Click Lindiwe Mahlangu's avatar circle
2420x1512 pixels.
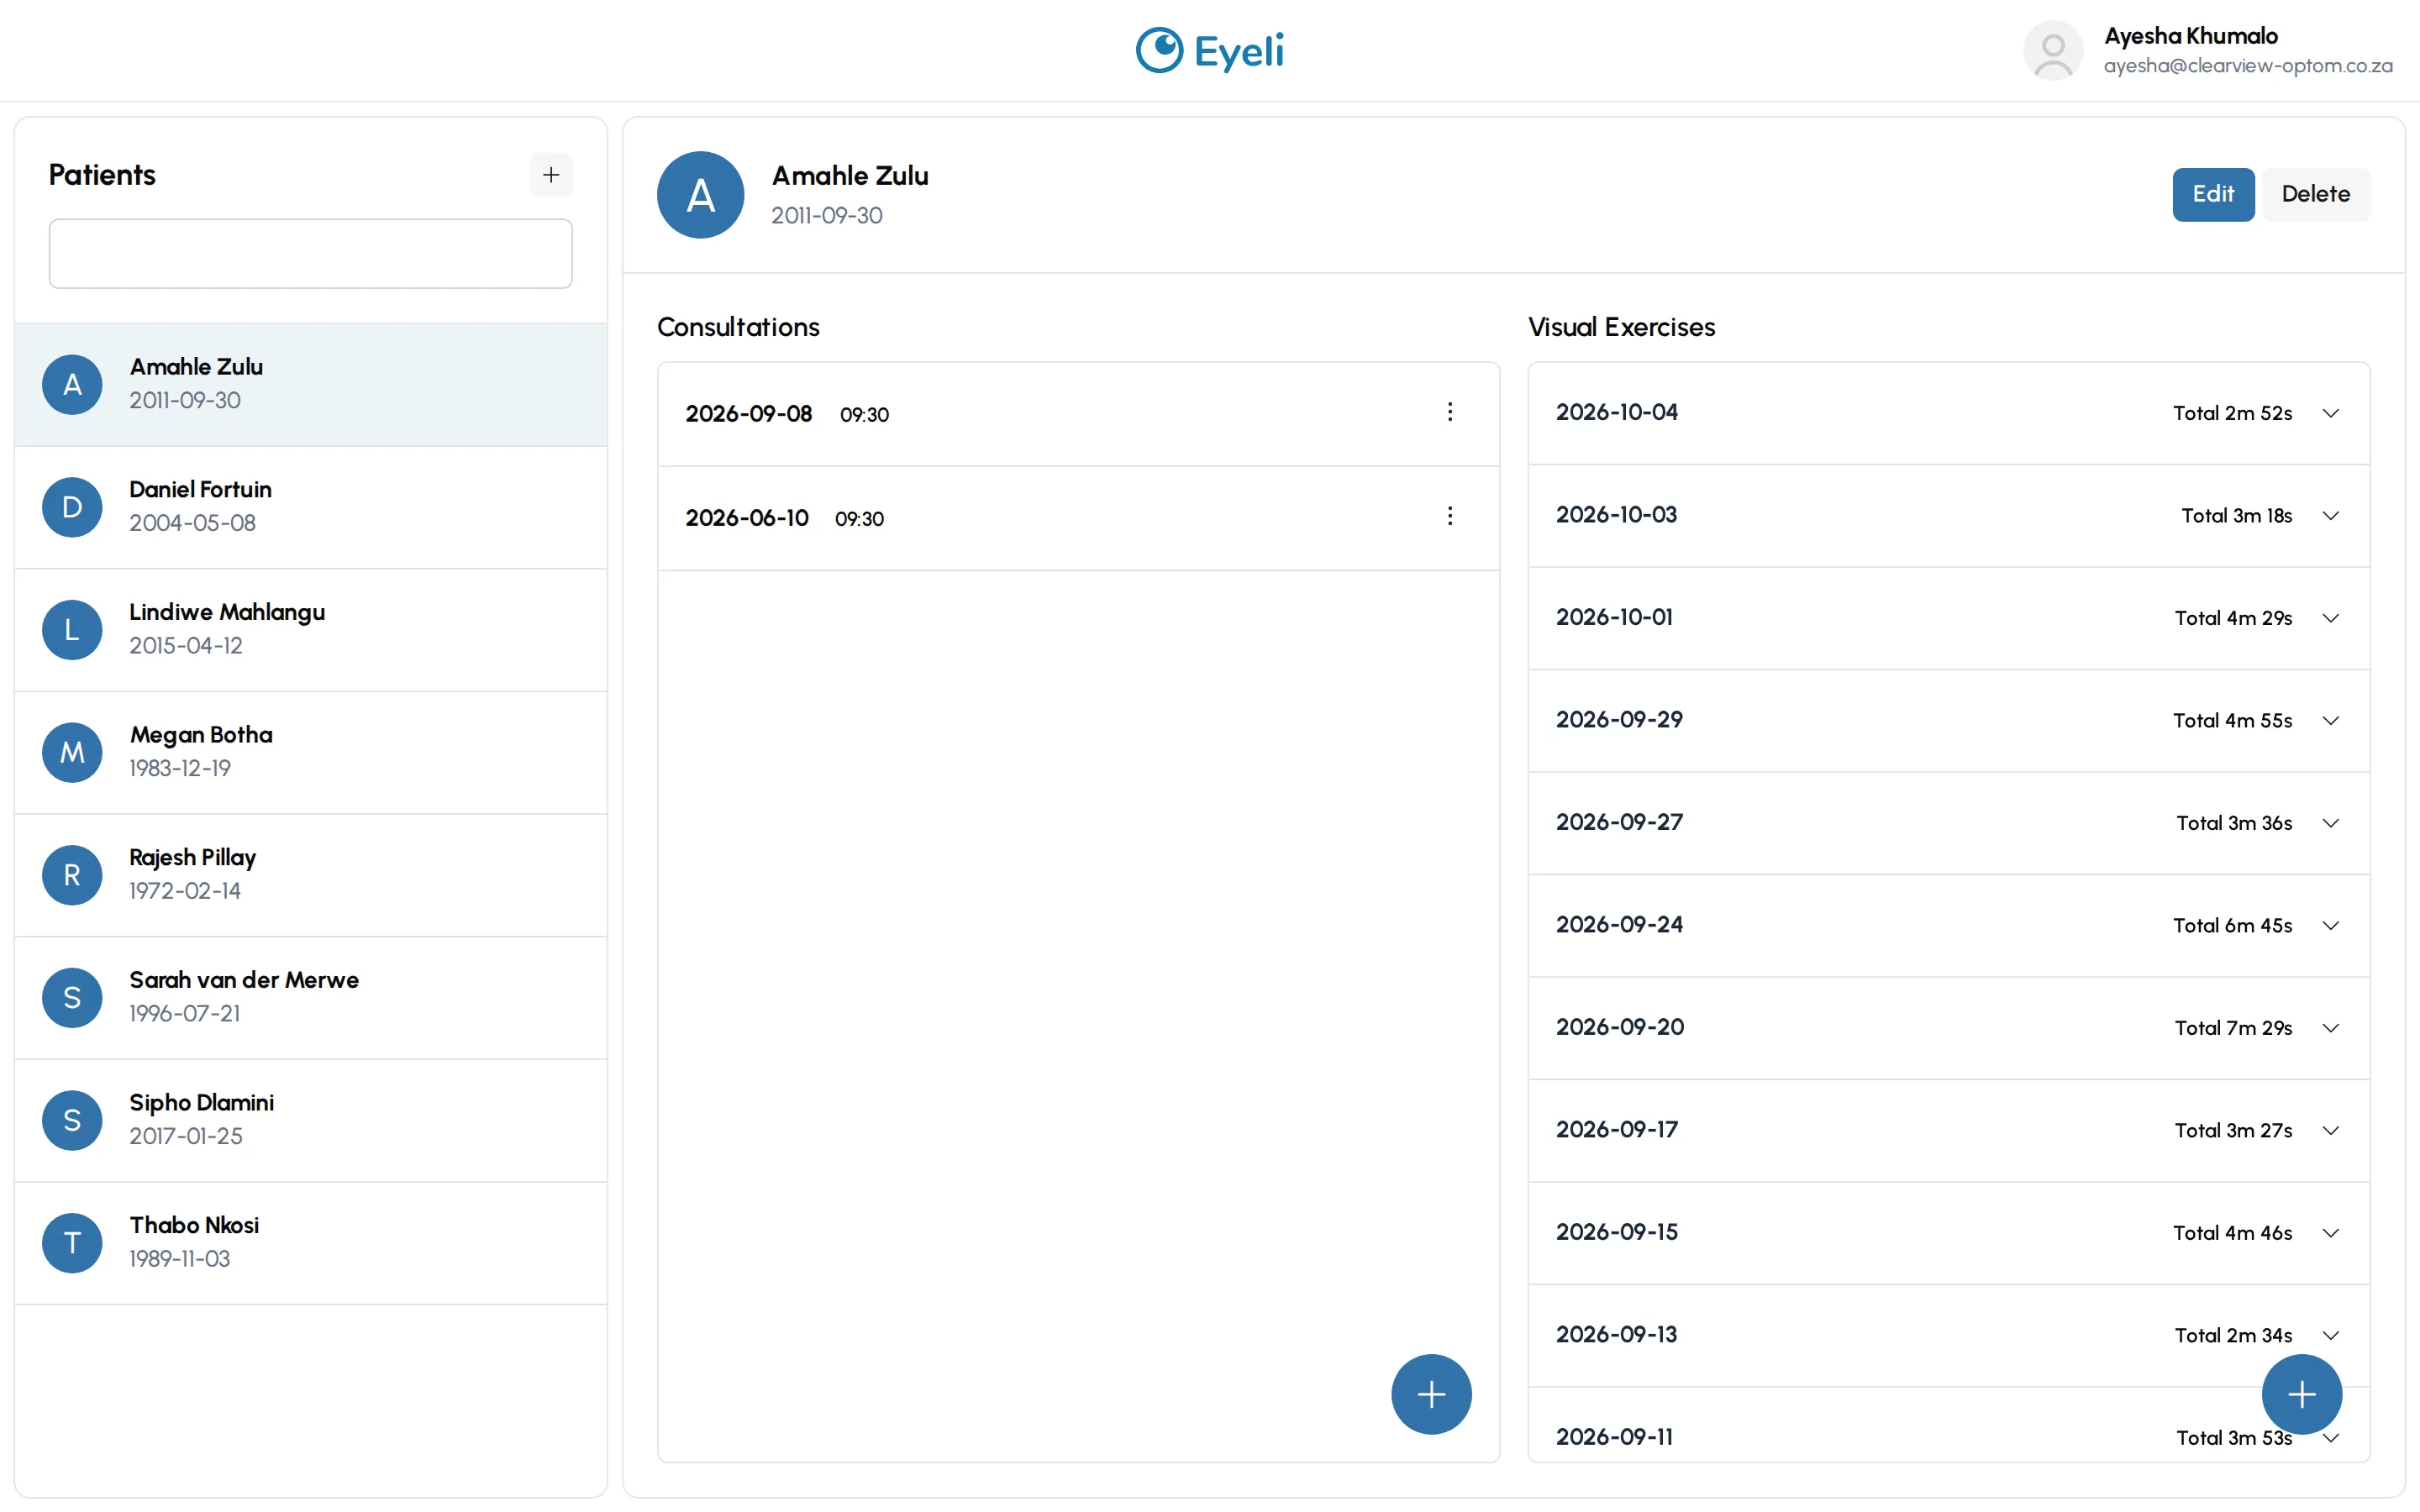point(72,630)
